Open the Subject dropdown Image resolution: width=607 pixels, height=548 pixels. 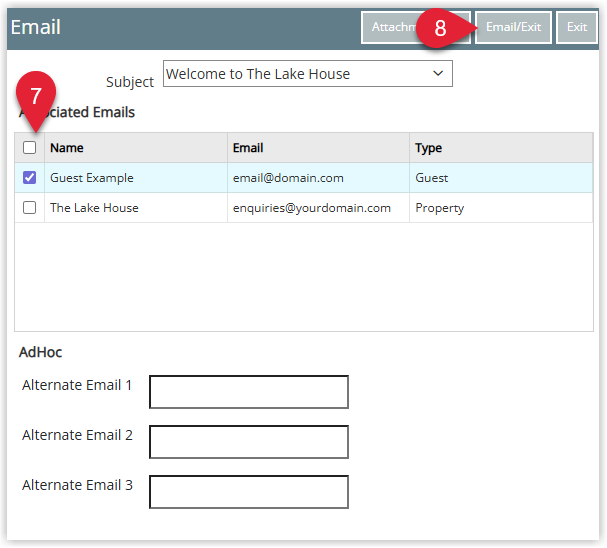(307, 74)
